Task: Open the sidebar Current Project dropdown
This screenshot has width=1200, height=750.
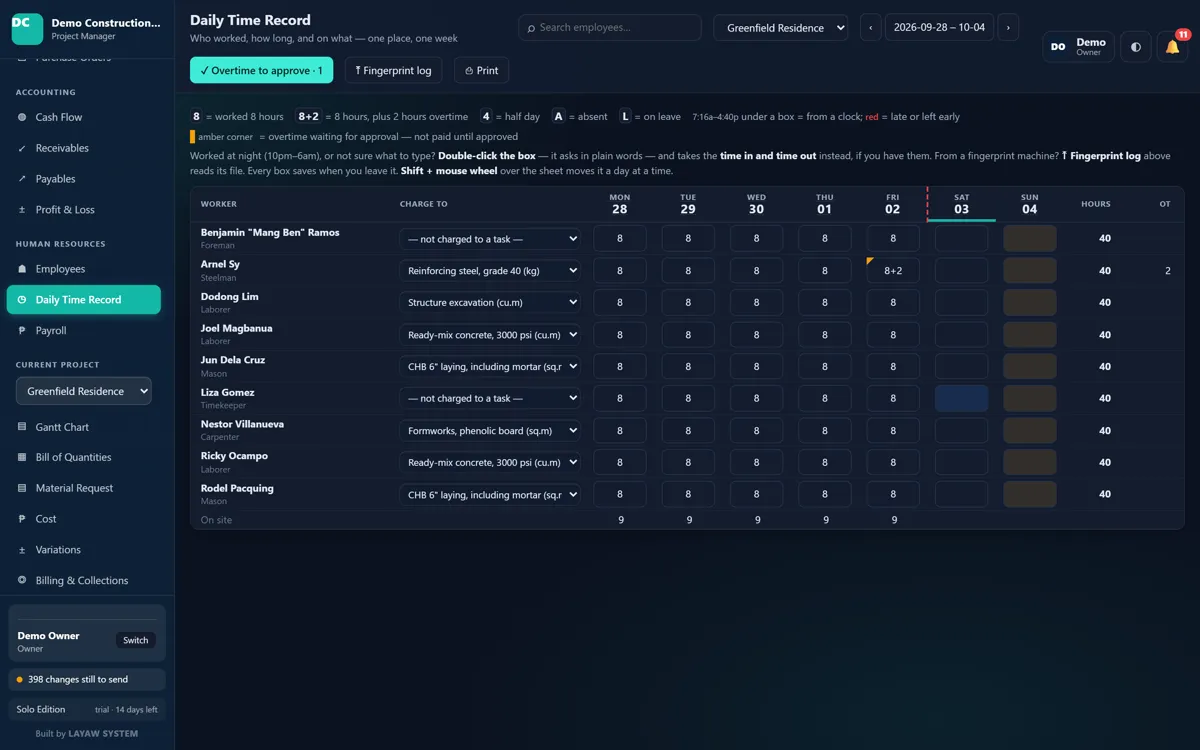Action: pyautogui.click(x=84, y=391)
